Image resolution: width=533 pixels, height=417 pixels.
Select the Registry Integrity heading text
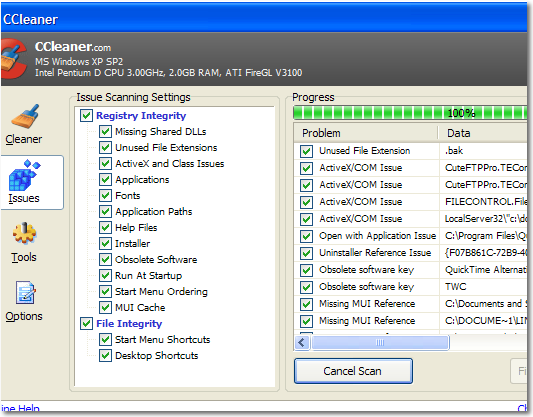point(141,116)
